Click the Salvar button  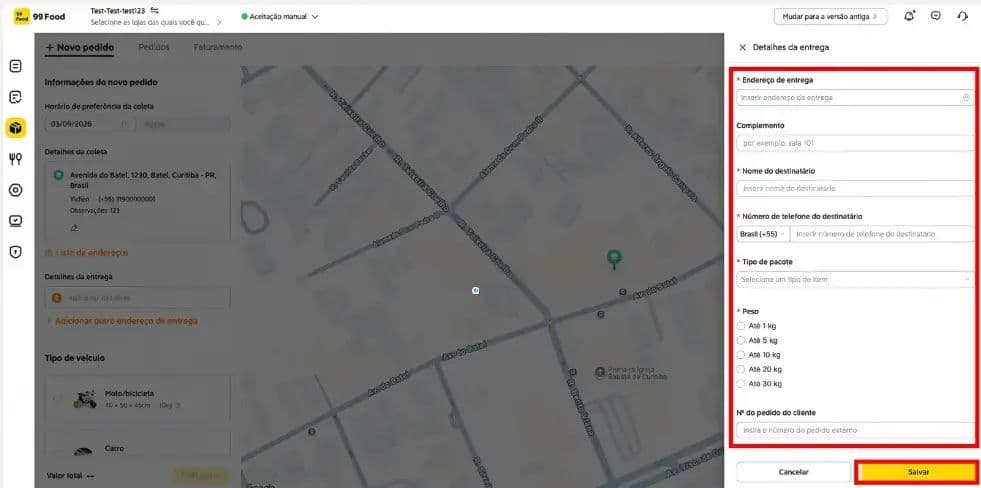[918, 472]
